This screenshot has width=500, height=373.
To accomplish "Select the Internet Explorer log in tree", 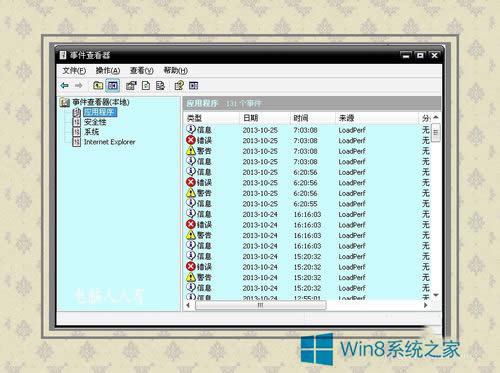I will tap(109, 142).
